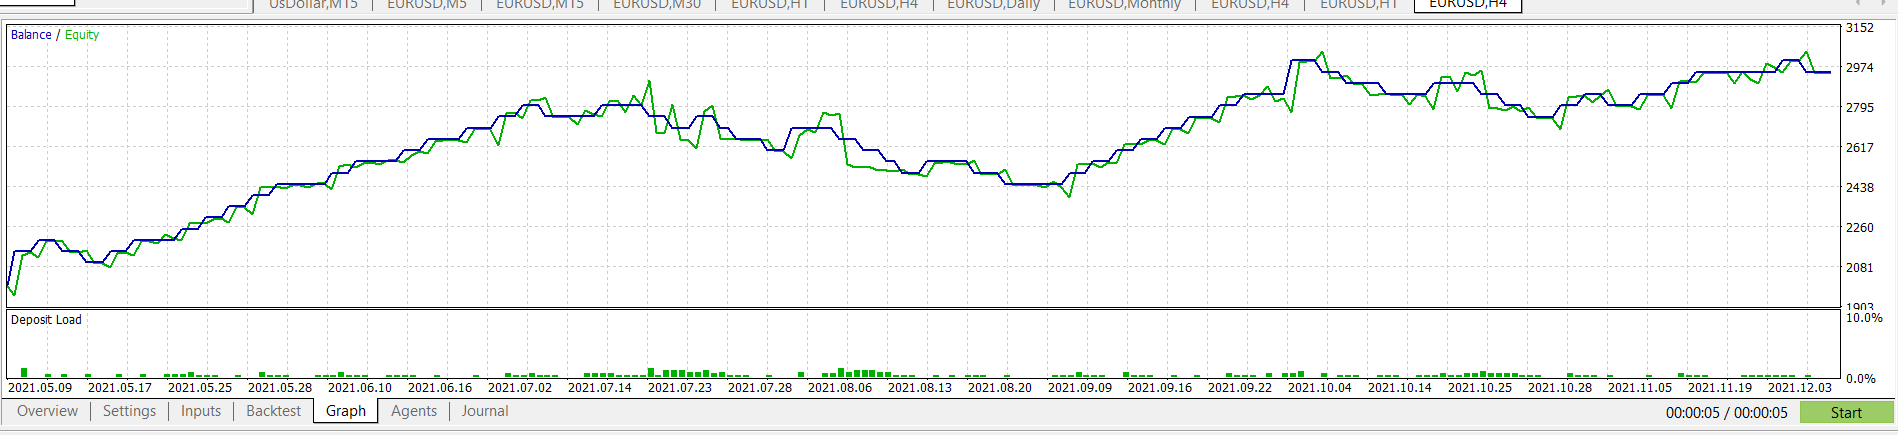This screenshot has height=435, width=1898.
Task: Click the 2617 axis value
Action: point(1859,148)
